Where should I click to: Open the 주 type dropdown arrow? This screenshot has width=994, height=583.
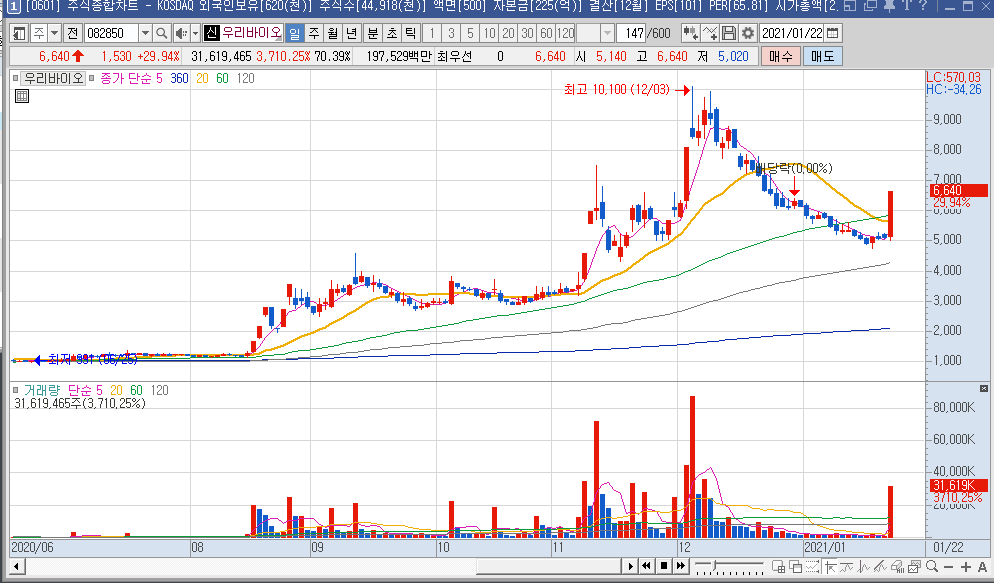[x=54, y=33]
